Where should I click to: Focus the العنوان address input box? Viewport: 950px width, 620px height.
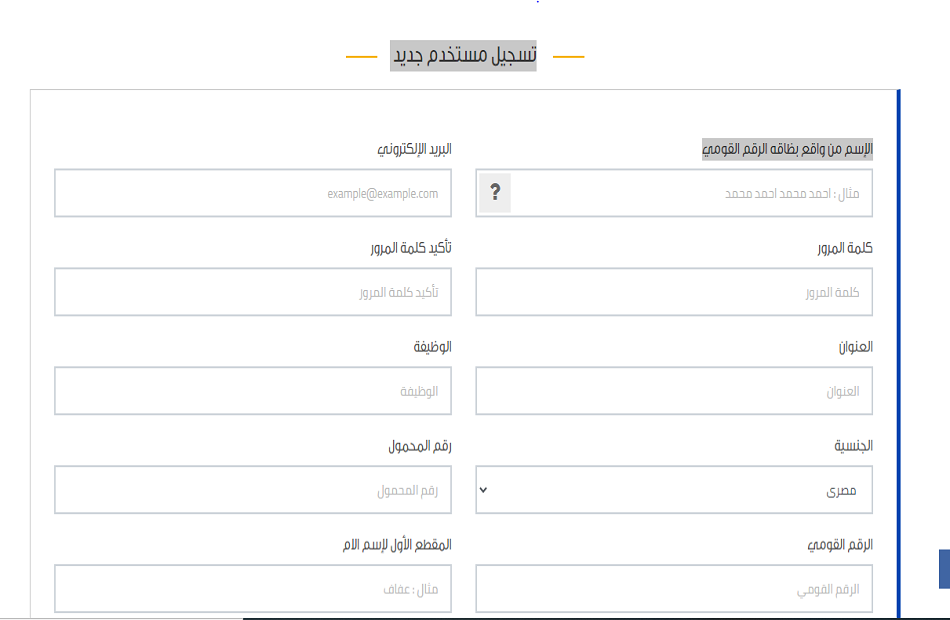674,391
